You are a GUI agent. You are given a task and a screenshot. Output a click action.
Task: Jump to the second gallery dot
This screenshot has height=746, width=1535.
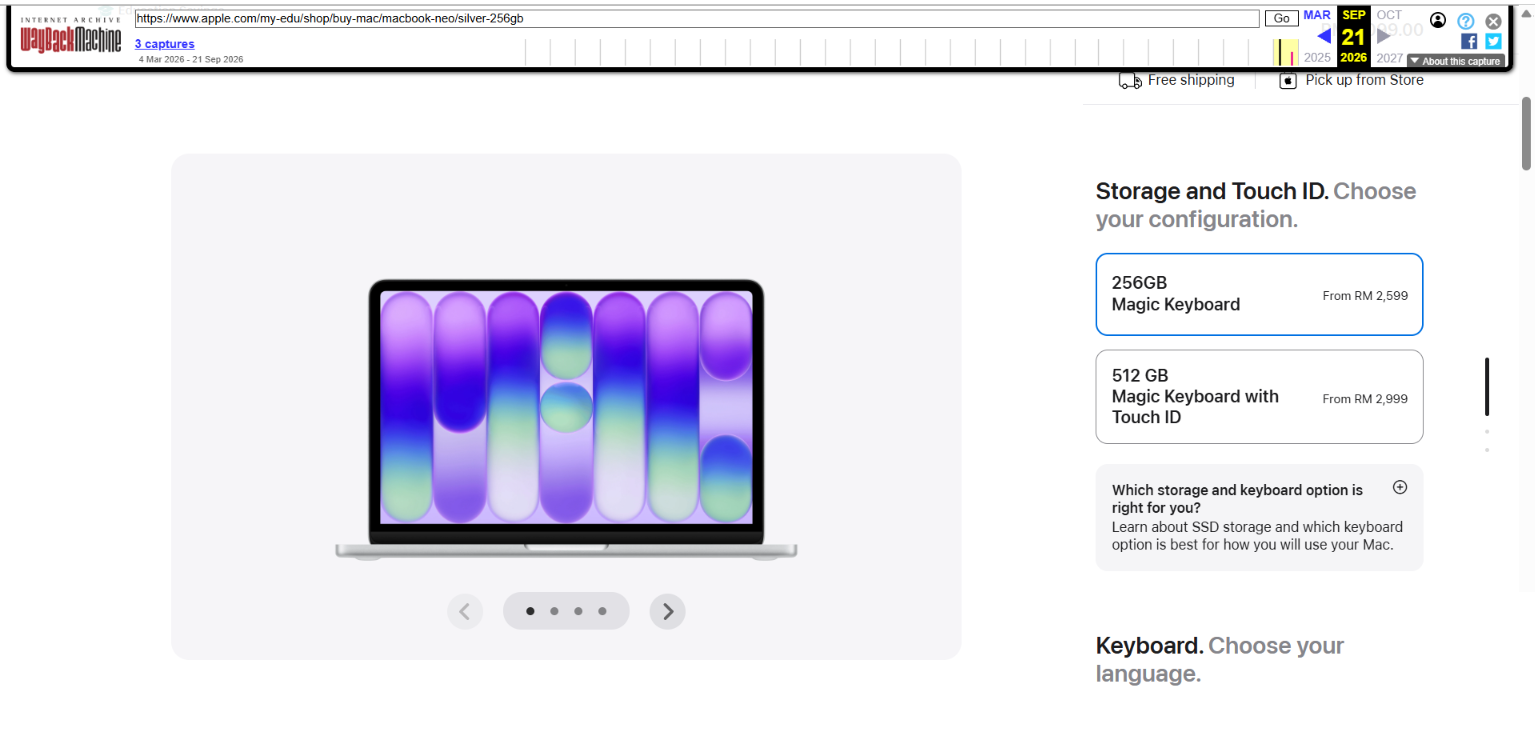[554, 611]
